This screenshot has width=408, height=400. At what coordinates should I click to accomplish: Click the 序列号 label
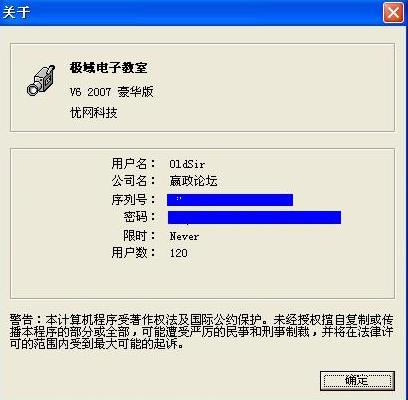[x=133, y=200]
